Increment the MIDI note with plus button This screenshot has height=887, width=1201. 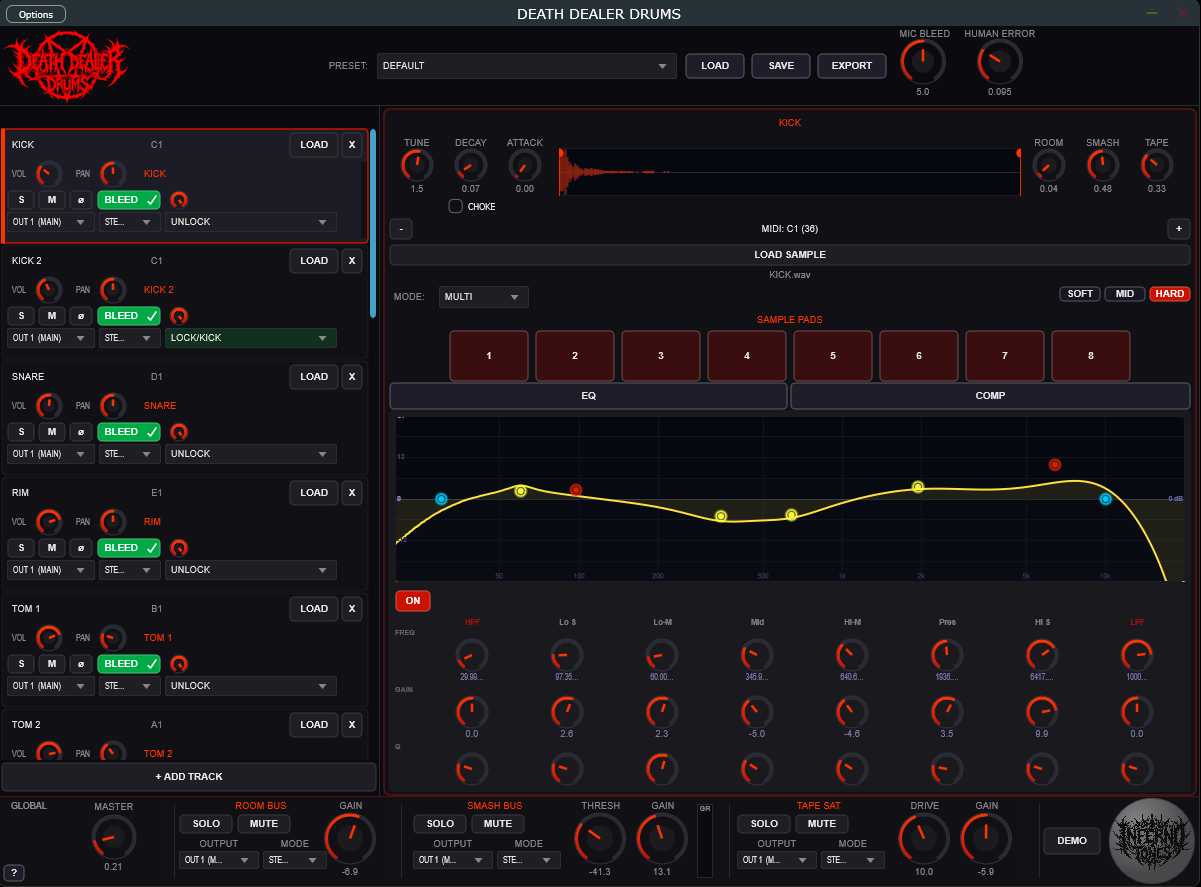[1179, 229]
